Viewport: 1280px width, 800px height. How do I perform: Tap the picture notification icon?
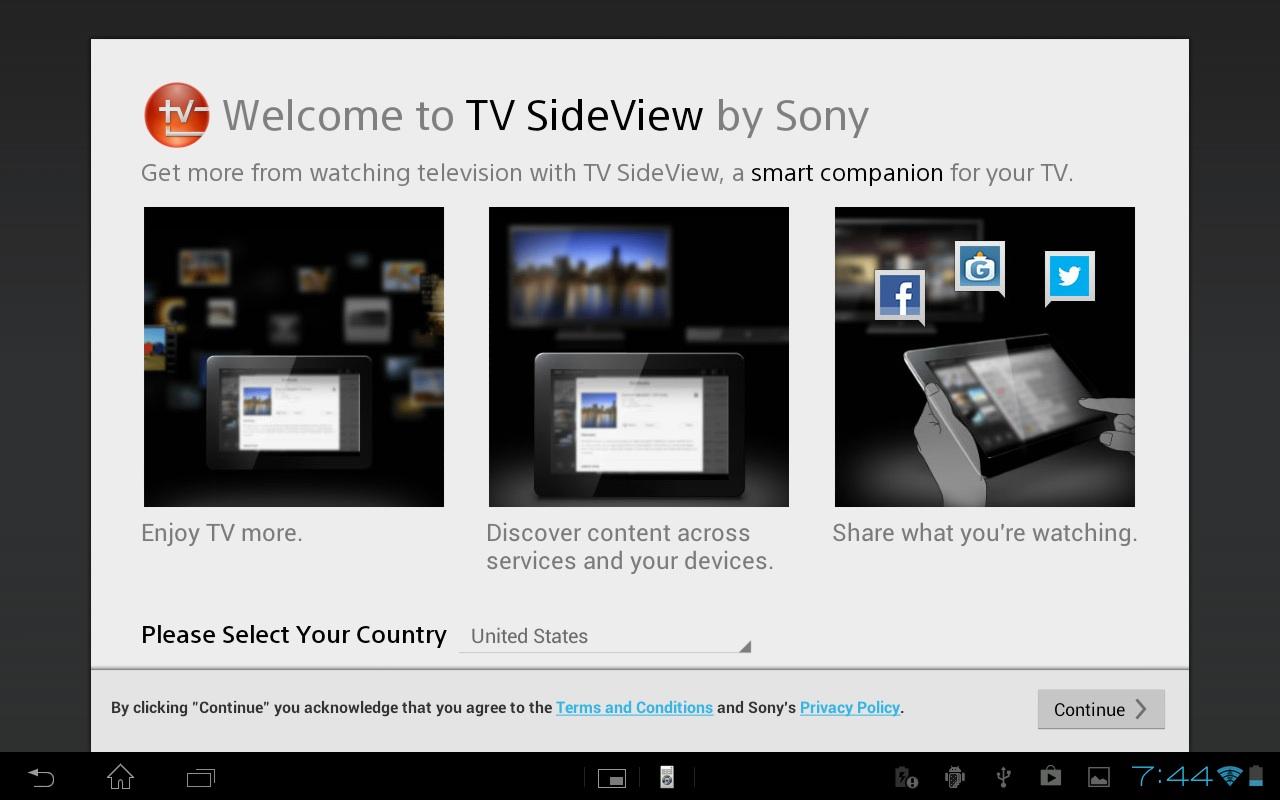[1099, 777]
